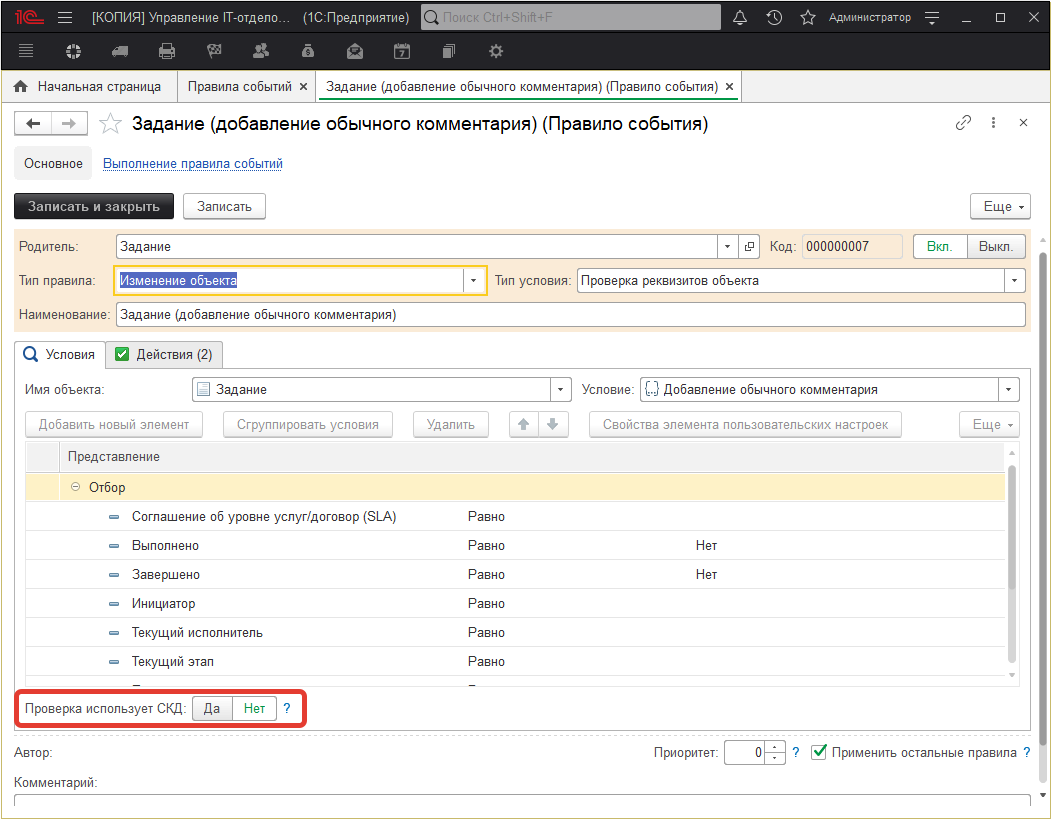The height and width of the screenshot is (819, 1051).
Task: Increase Приоритет with the up stepper arrow
Action: (773, 746)
